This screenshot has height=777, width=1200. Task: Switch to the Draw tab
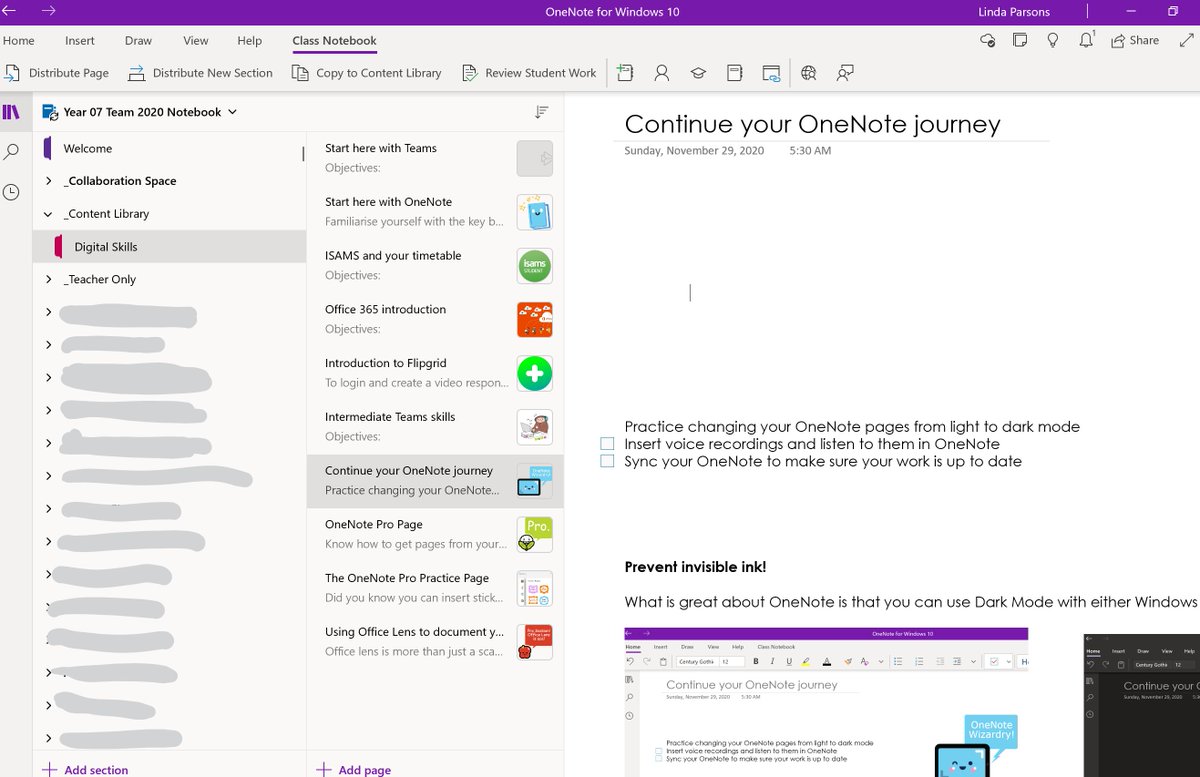138,41
